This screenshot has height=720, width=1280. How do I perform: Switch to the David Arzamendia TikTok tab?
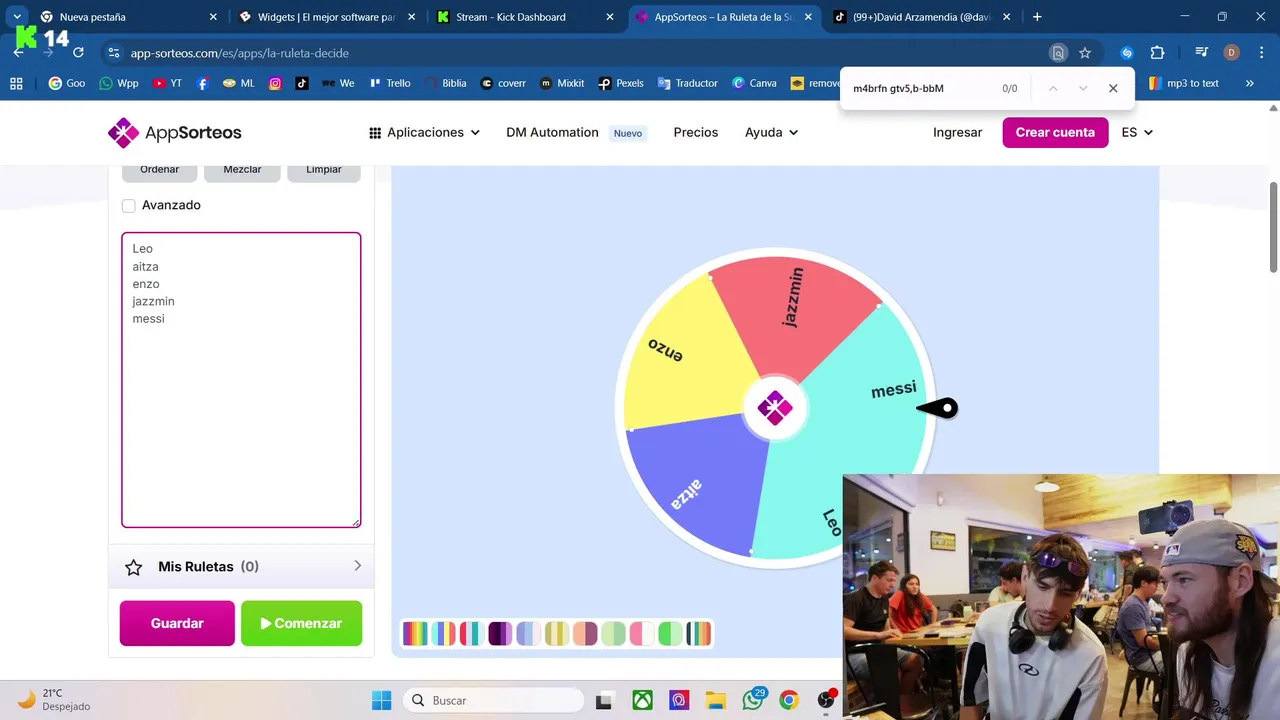tap(922, 17)
